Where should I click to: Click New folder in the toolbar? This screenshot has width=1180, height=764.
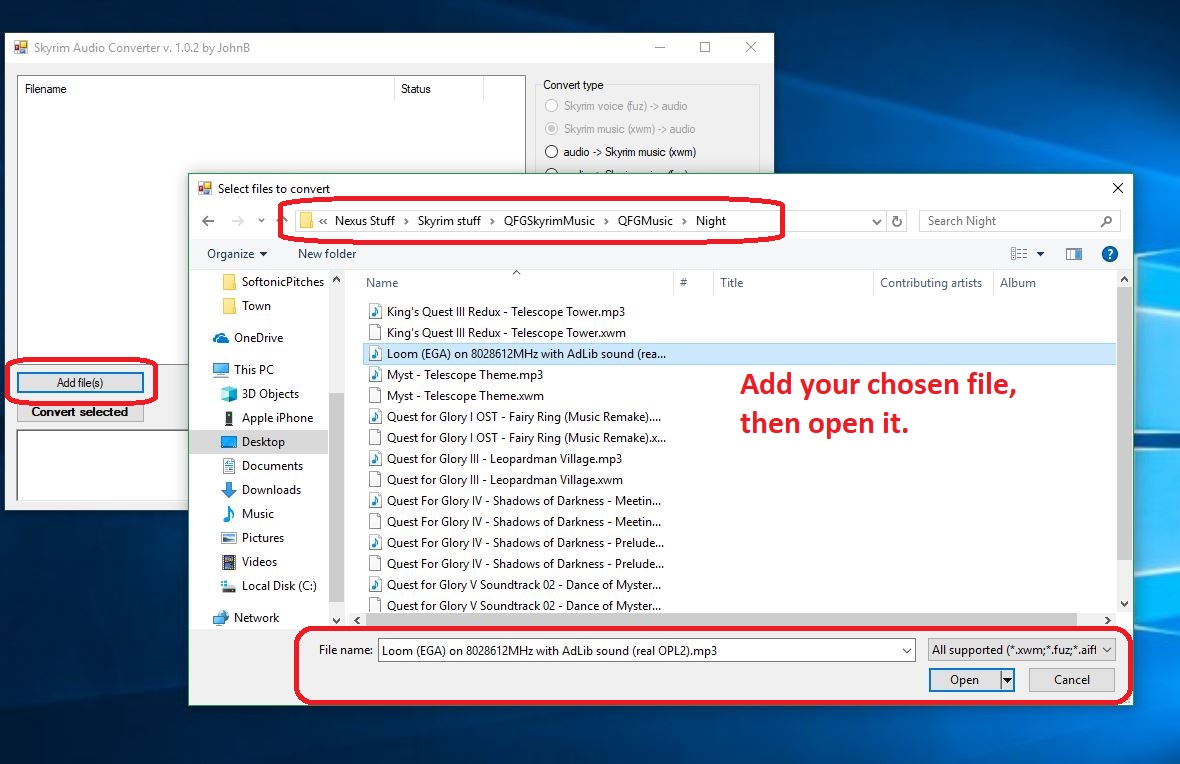point(327,254)
